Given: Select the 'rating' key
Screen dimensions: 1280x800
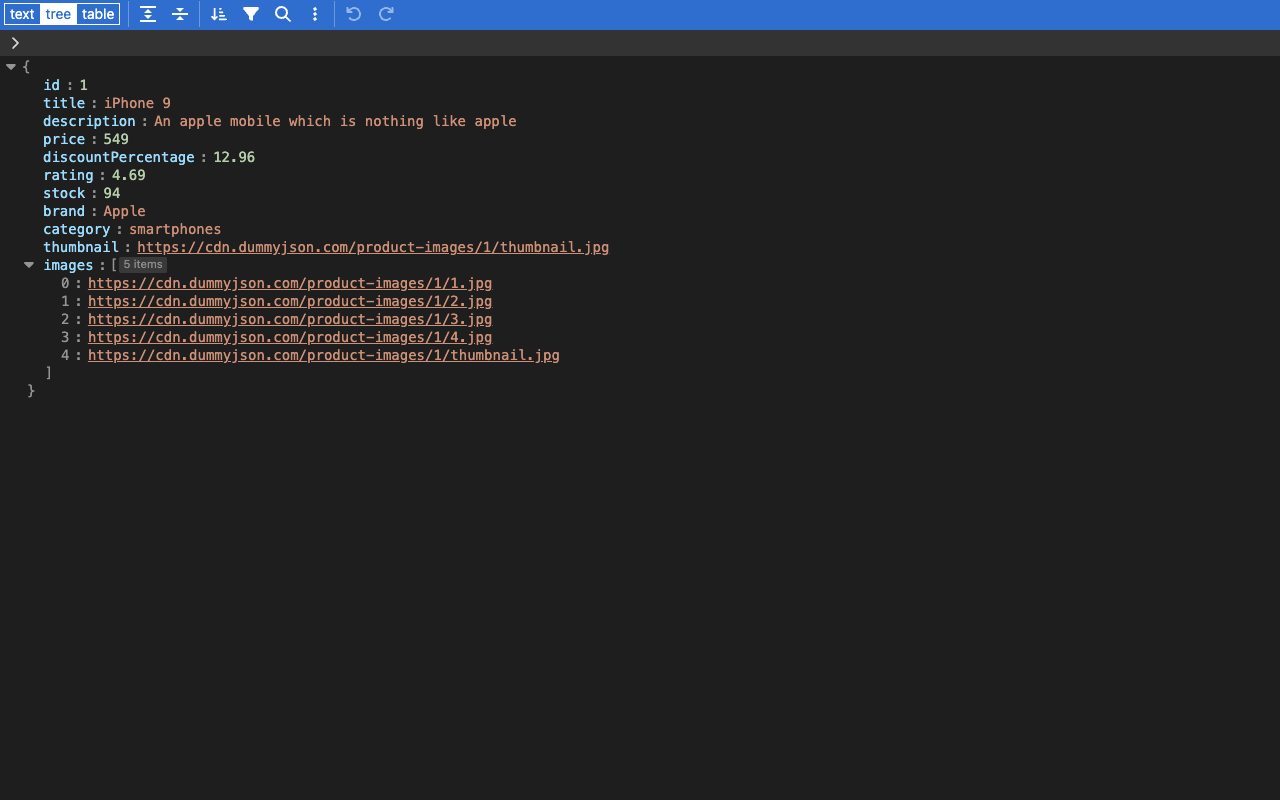Looking at the screenshot, I should 68,175.
